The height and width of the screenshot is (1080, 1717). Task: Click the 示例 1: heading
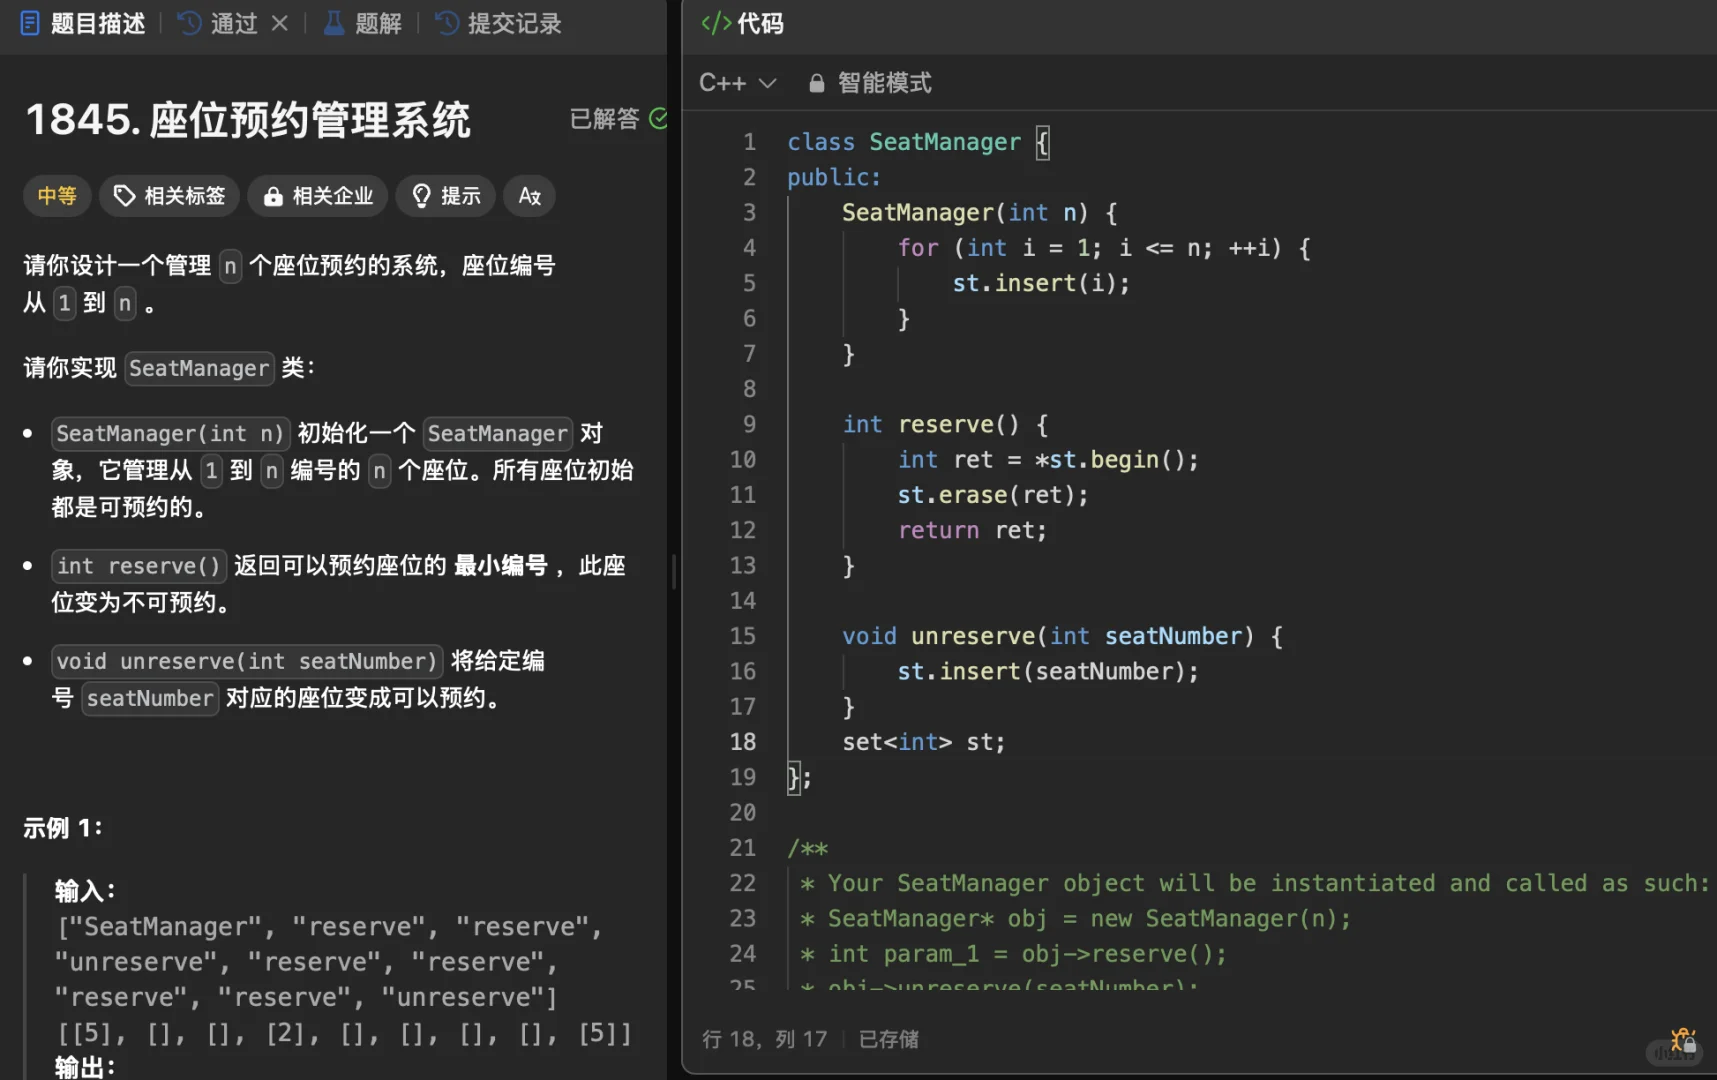(62, 828)
